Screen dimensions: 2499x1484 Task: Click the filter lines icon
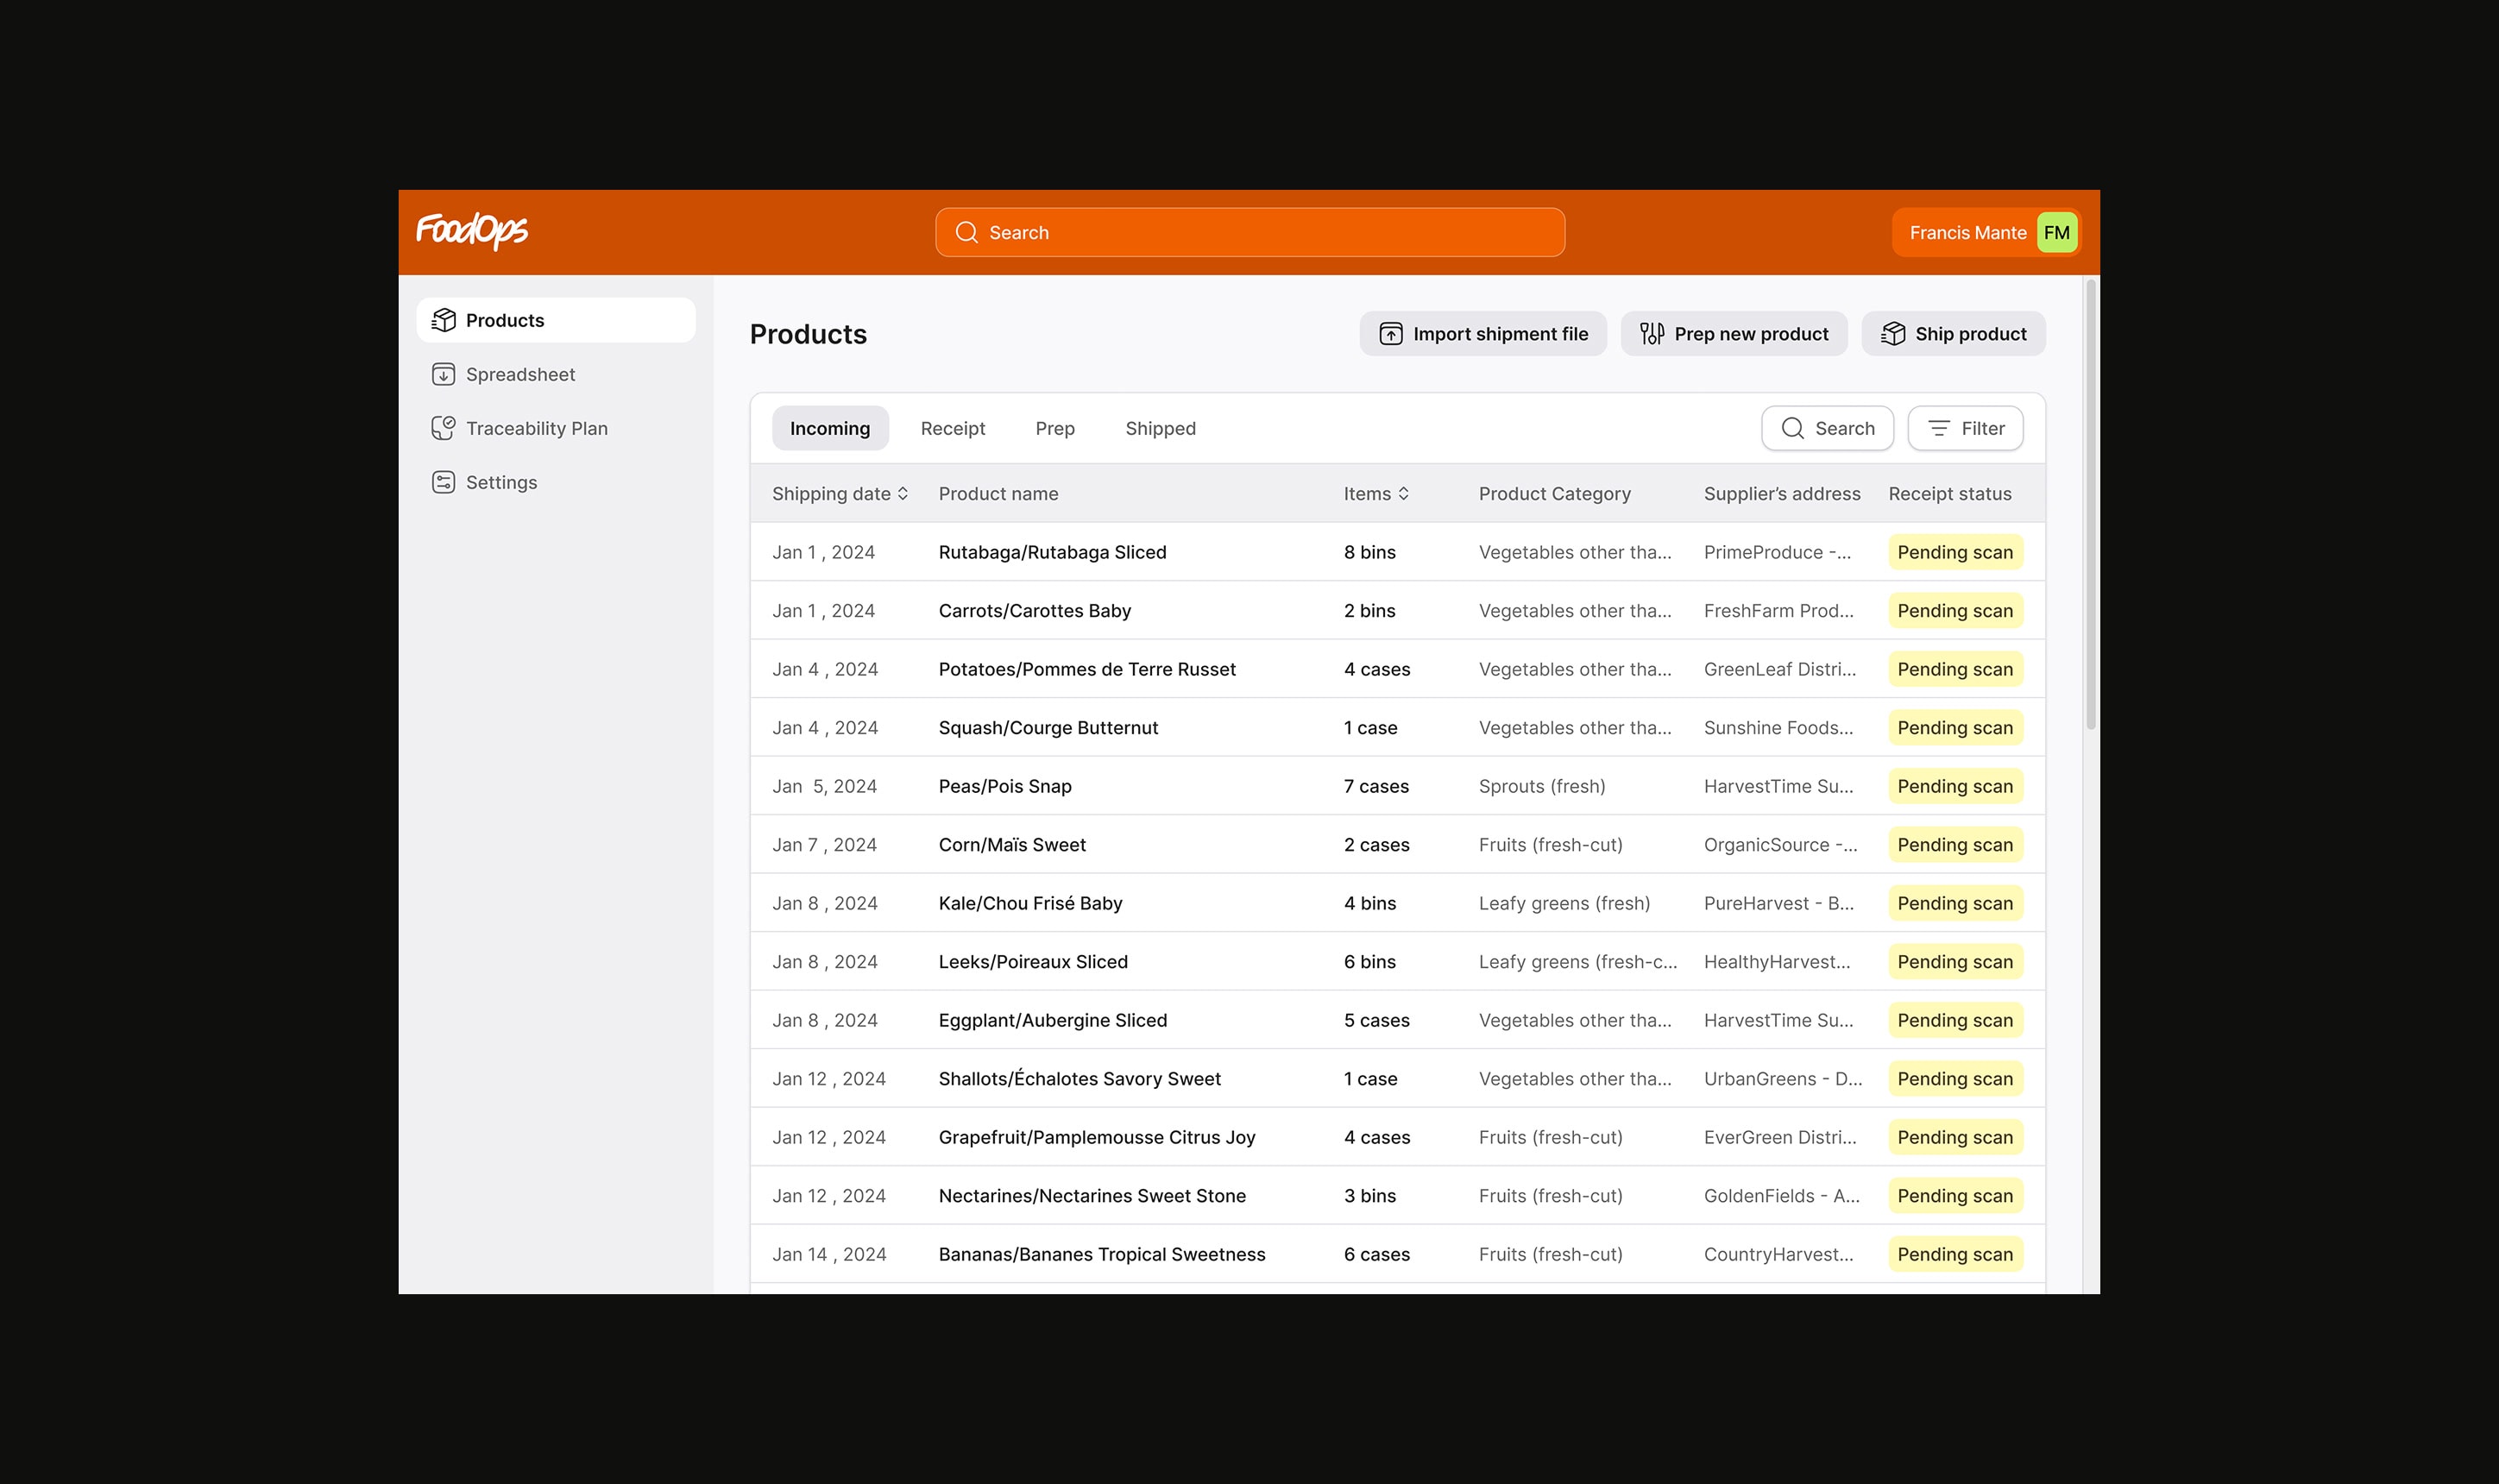[x=1939, y=428]
